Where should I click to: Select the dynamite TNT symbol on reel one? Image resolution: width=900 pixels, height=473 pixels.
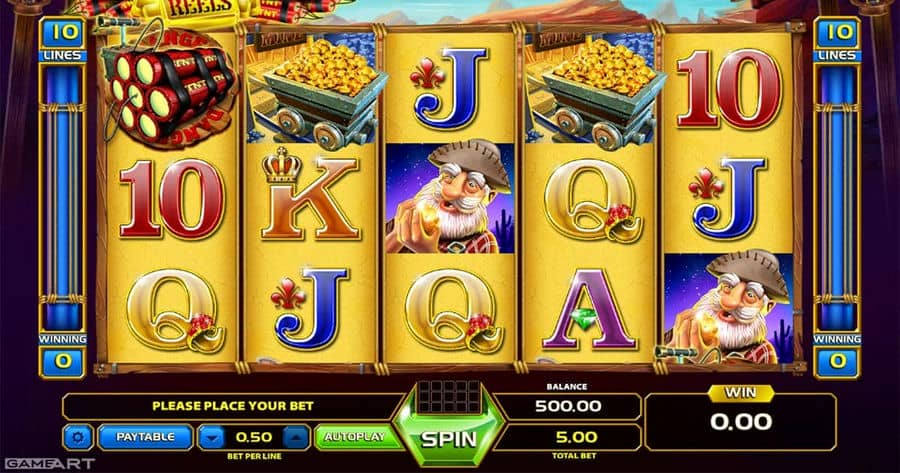pos(169,86)
